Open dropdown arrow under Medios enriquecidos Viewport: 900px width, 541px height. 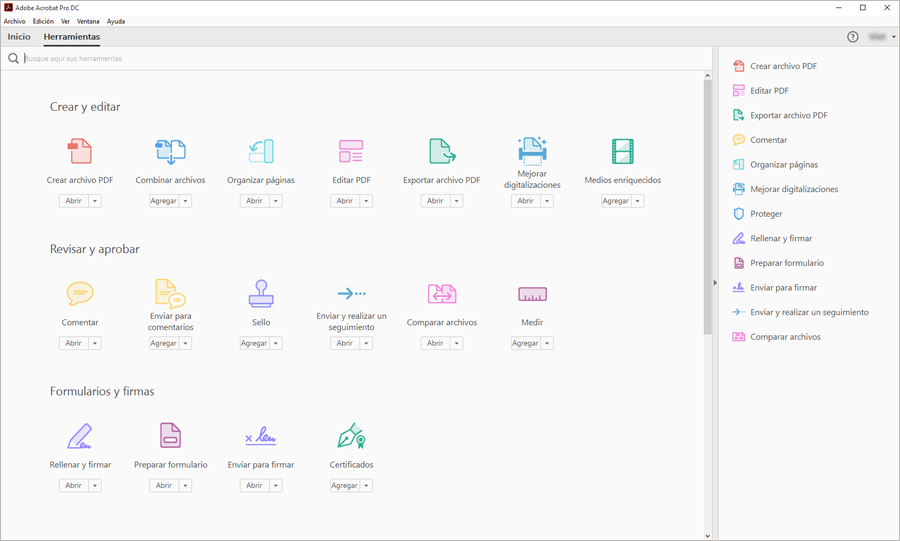point(638,201)
